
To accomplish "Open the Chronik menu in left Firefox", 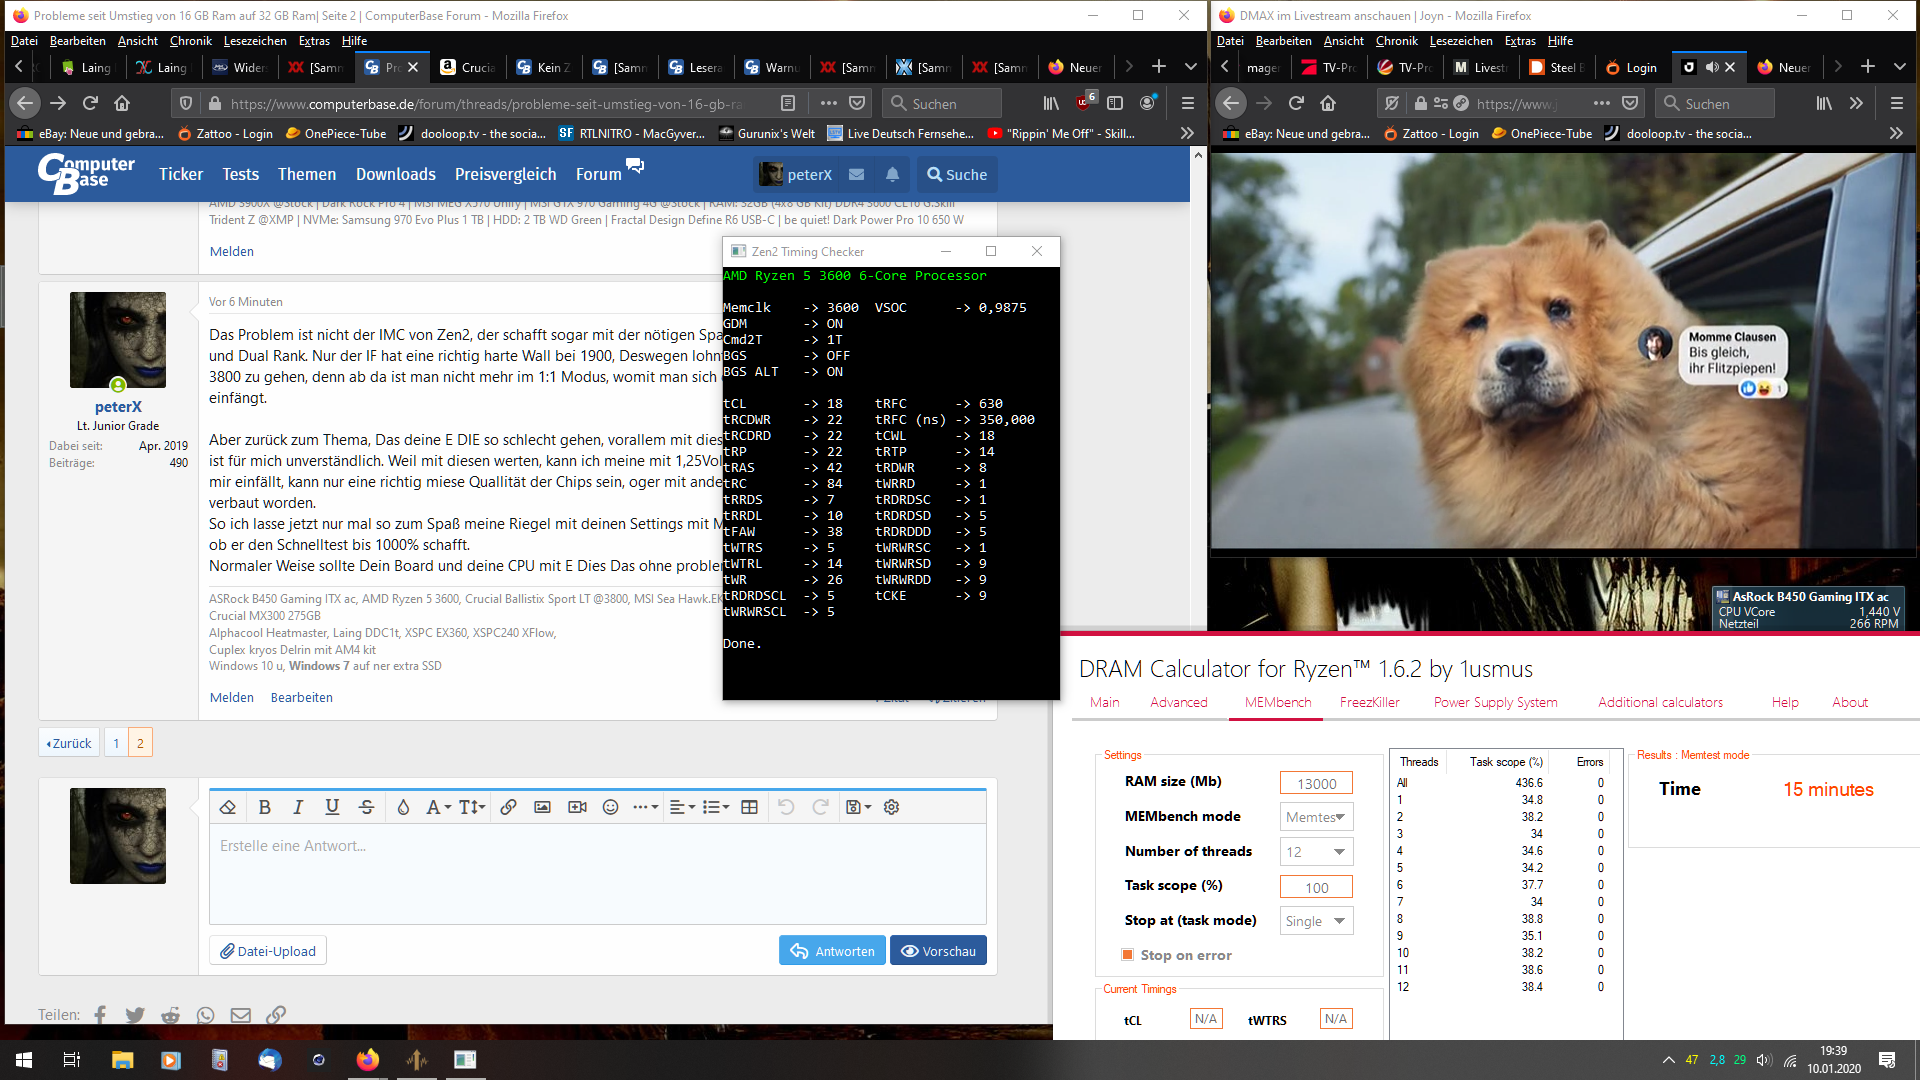I will point(190,41).
